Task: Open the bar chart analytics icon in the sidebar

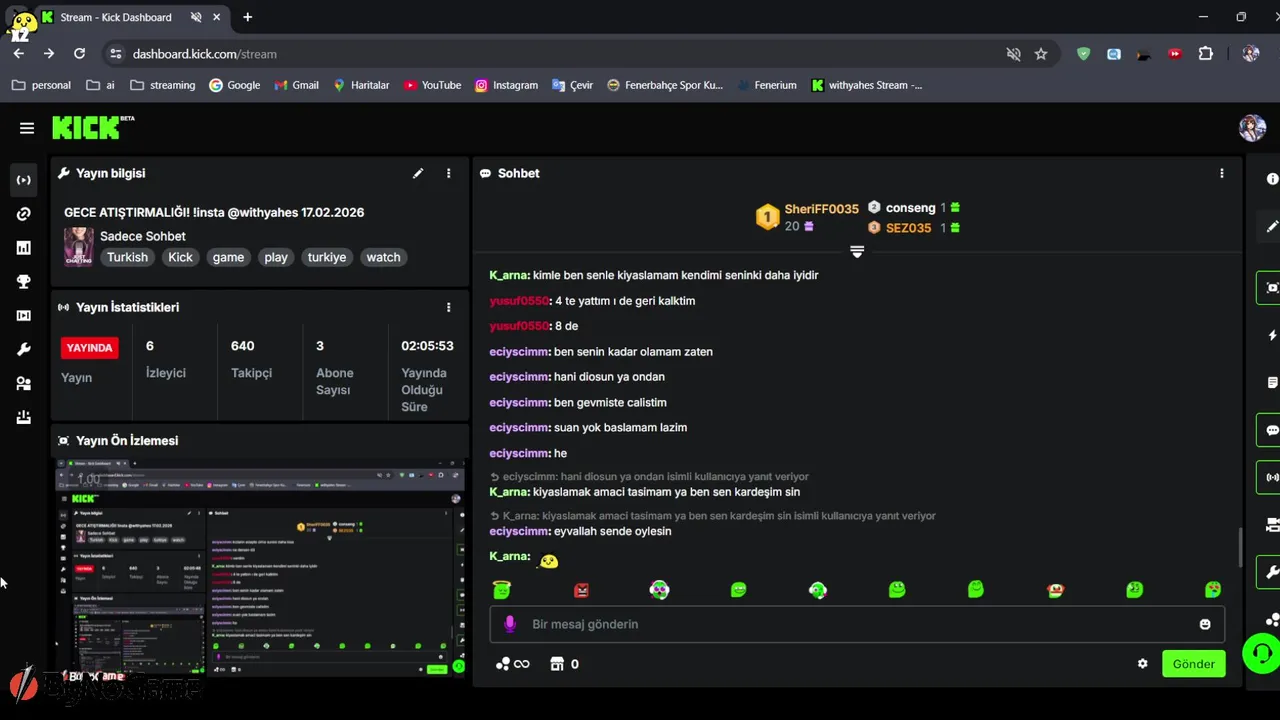Action: tap(23, 248)
